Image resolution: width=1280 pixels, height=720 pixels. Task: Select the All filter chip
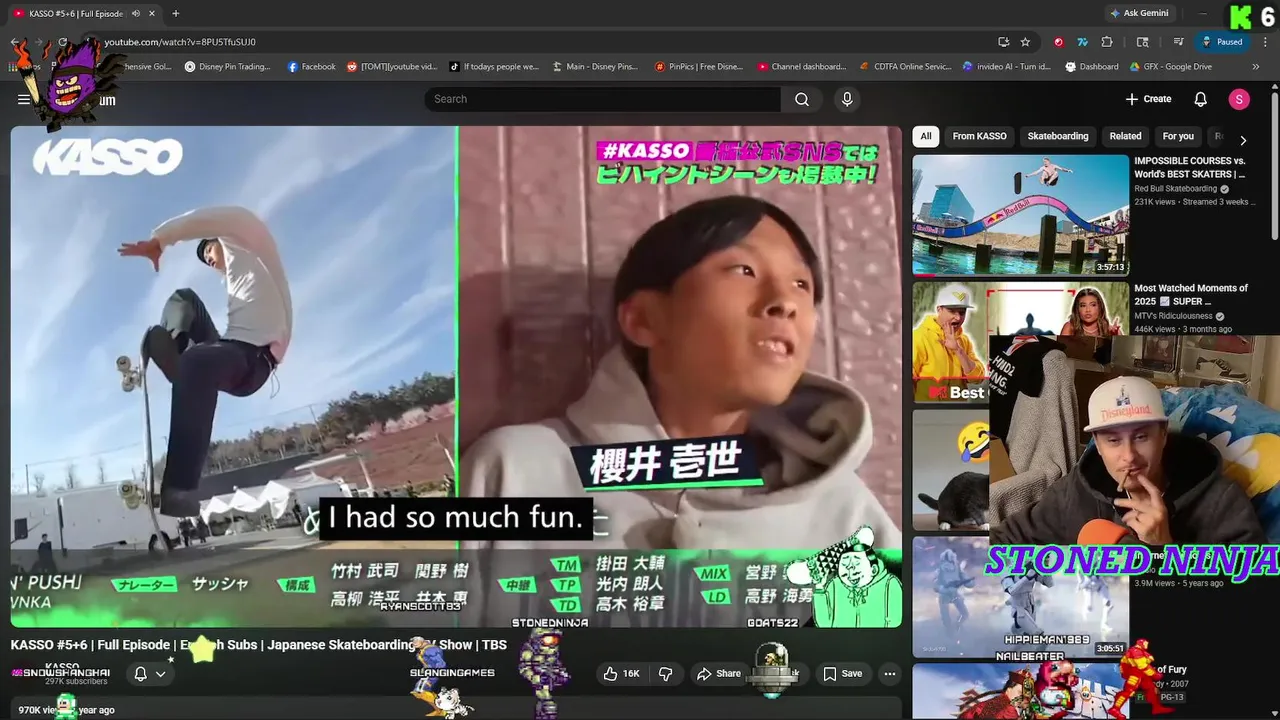pyautogui.click(x=926, y=136)
